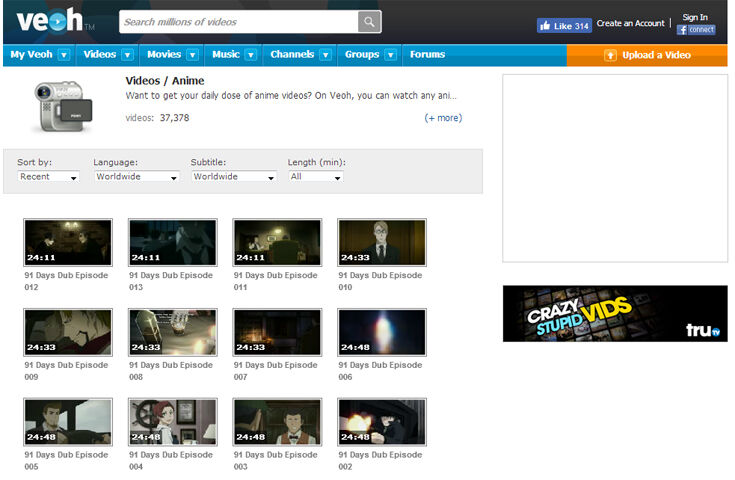Click title 91 Days Dub Episode 002
Viewport: 735px width, 480px height.
click(x=380, y=461)
